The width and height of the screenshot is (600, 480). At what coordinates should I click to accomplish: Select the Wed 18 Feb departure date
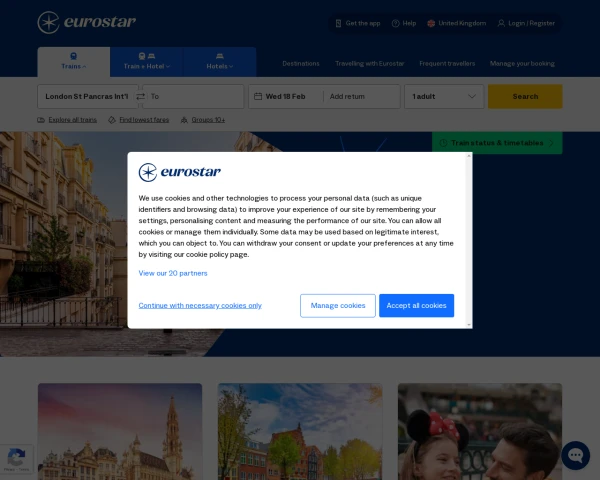tap(285, 96)
